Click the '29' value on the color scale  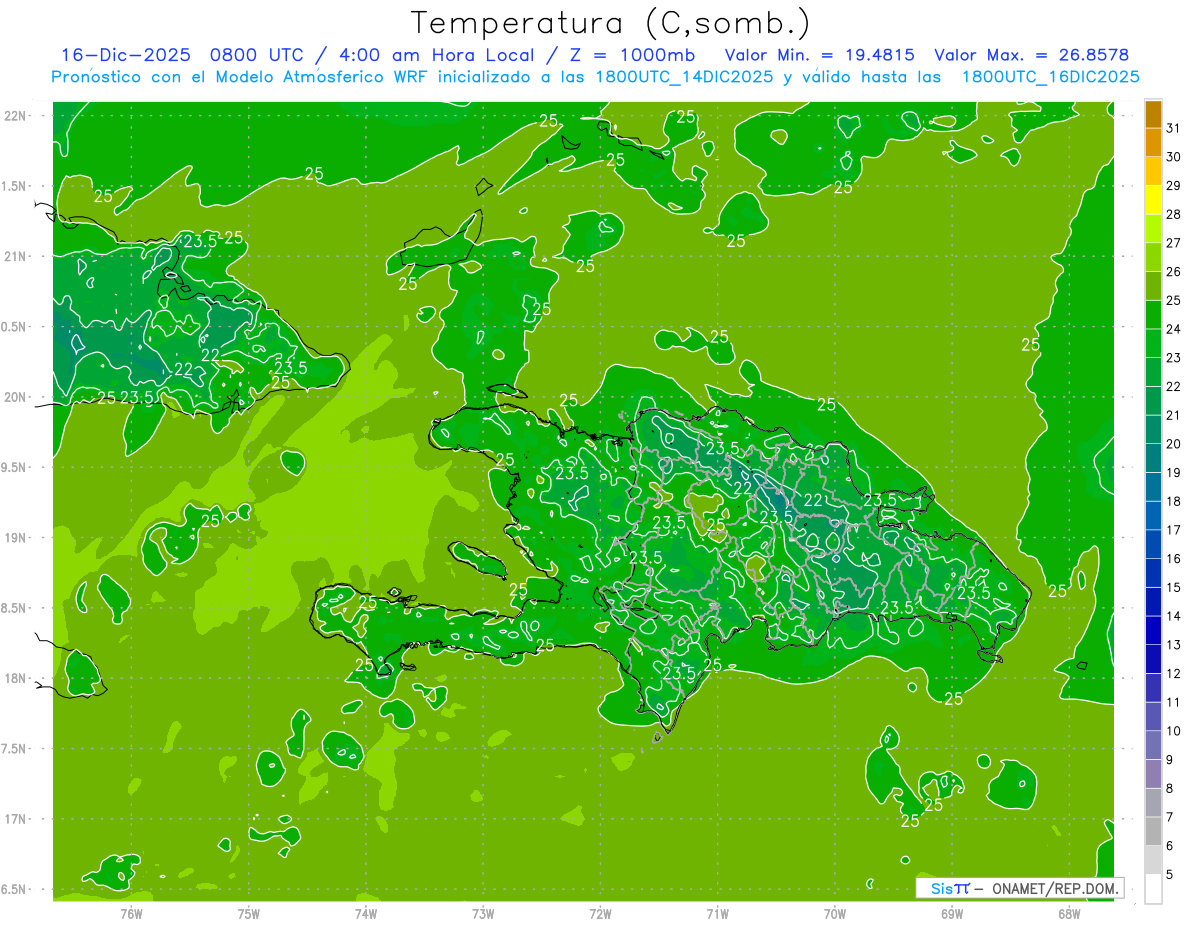[1174, 185]
